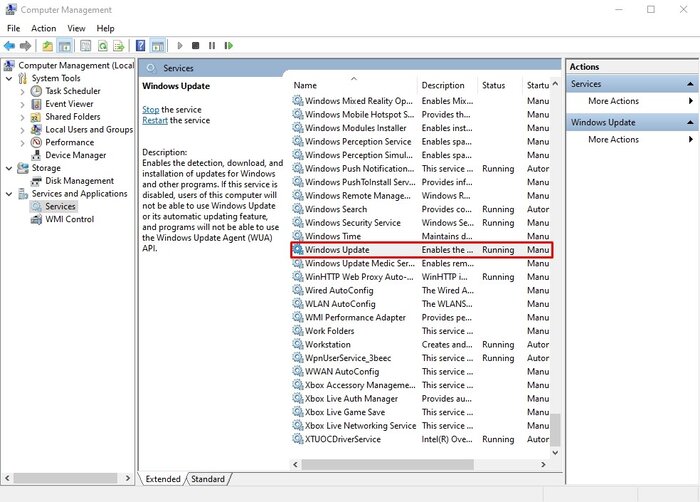Image resolution: width=700 pixels, height=502 pixels.
Task: Click the Refresh toolbar icon
Action: [x=102, y=46]
